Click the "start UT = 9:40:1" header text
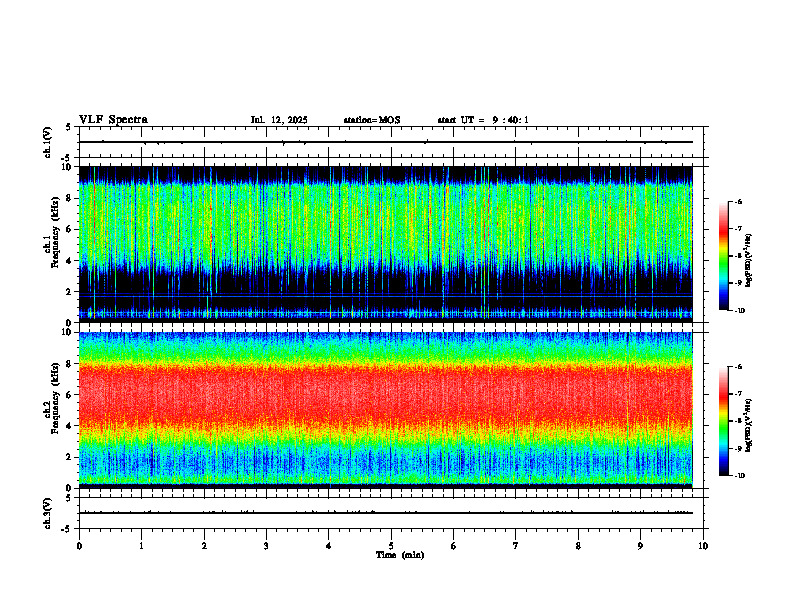This screenshot has height=612, width=792. (x=483, y=120)
